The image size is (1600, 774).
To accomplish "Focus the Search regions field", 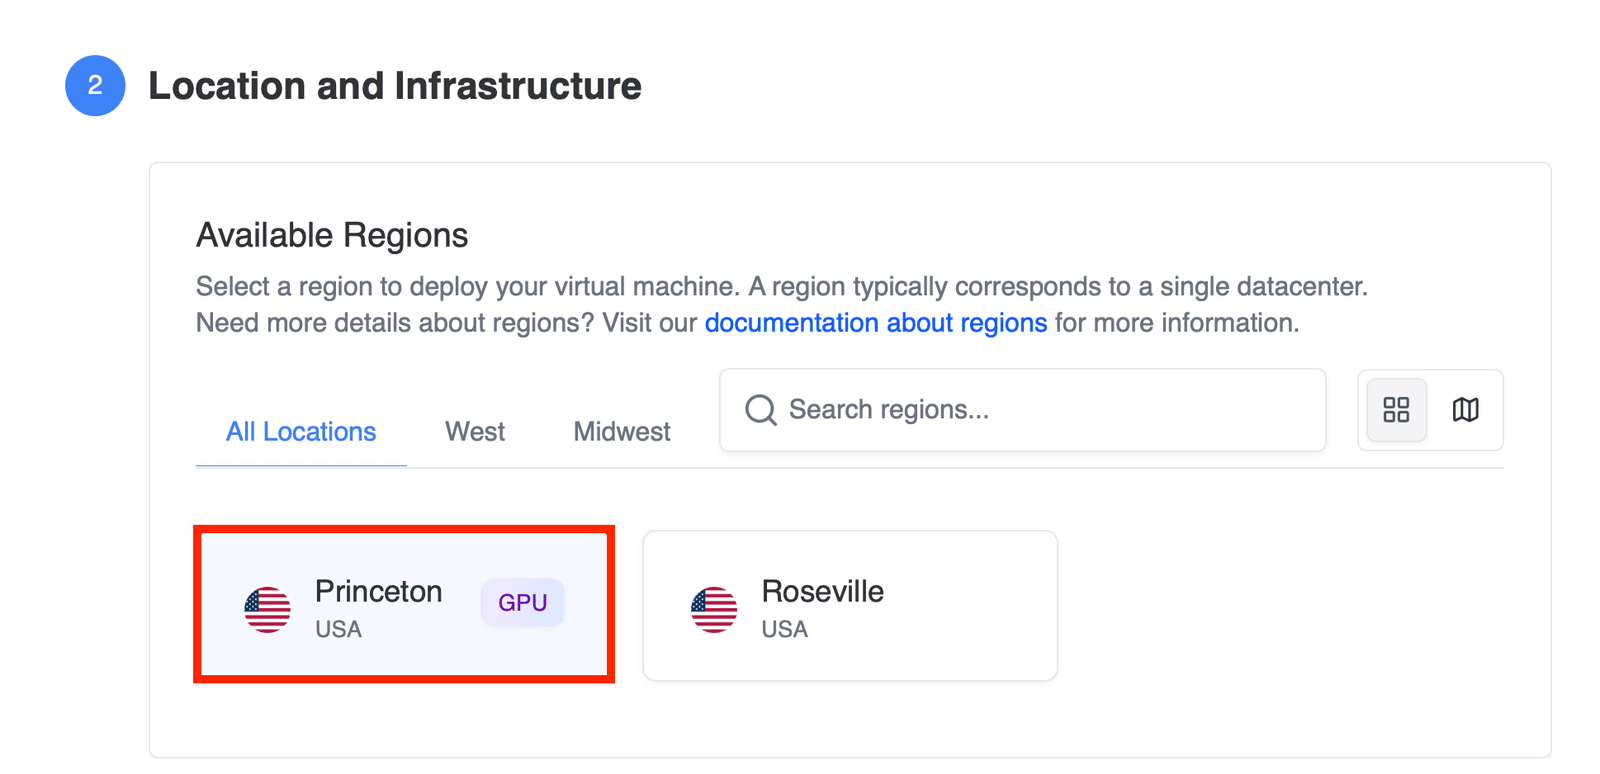I will [x=1023, y=410].
